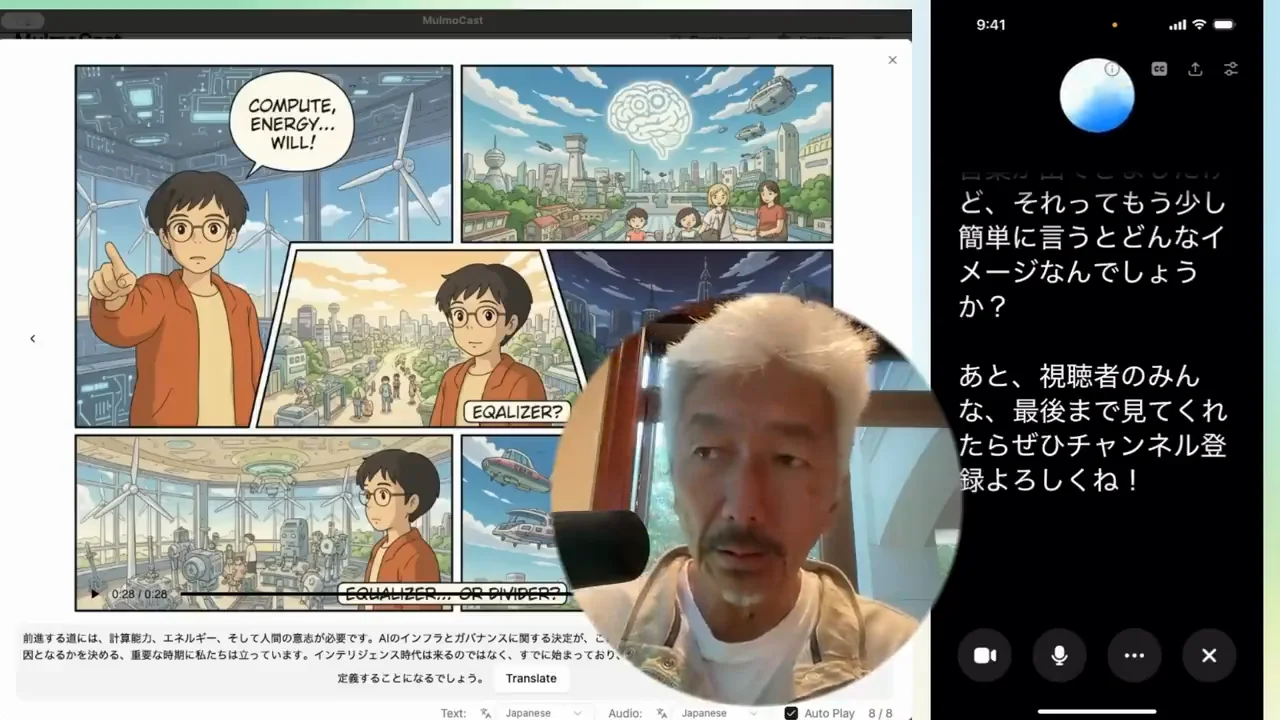
Task: Close the MulmoCast viewer overlay
Action: coord(892,60)
